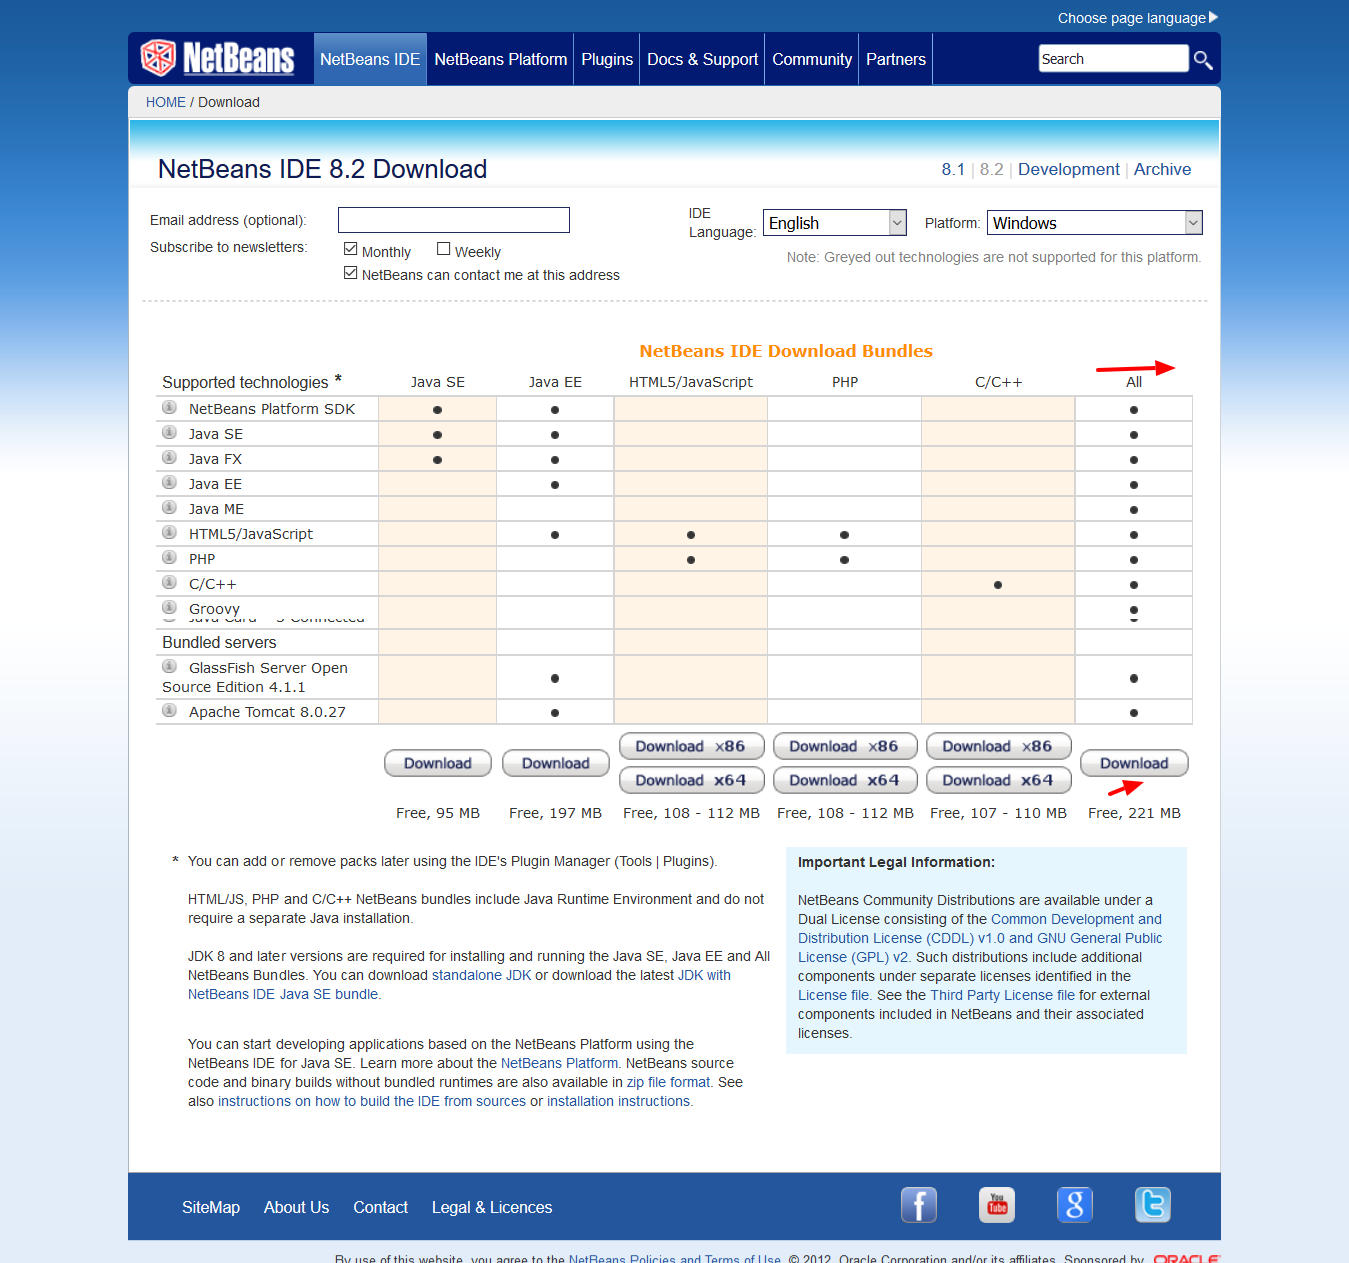
Task: Click HTML5/JavaScript Download x64 button
Action: point(691,780)
